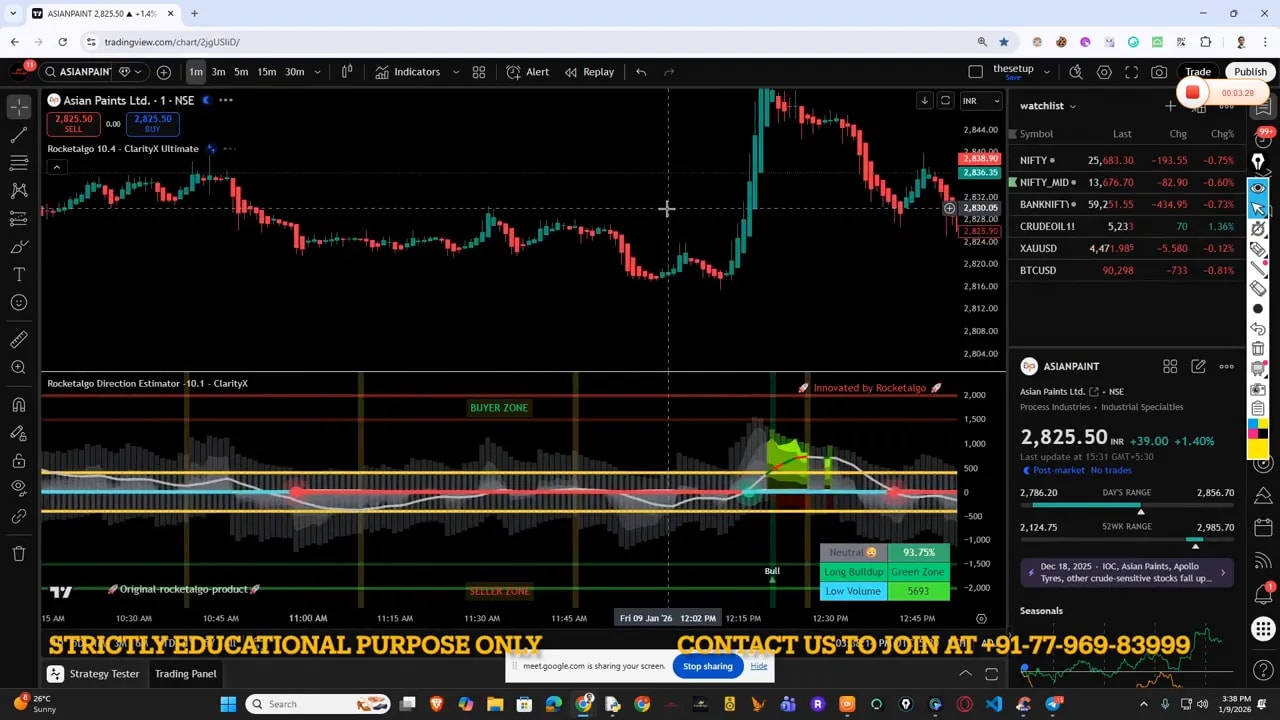Image resolution: width=1280 pixels, height=720 pixels.
Task: Open the Emoji drawing tool
Action: [19, 302]
